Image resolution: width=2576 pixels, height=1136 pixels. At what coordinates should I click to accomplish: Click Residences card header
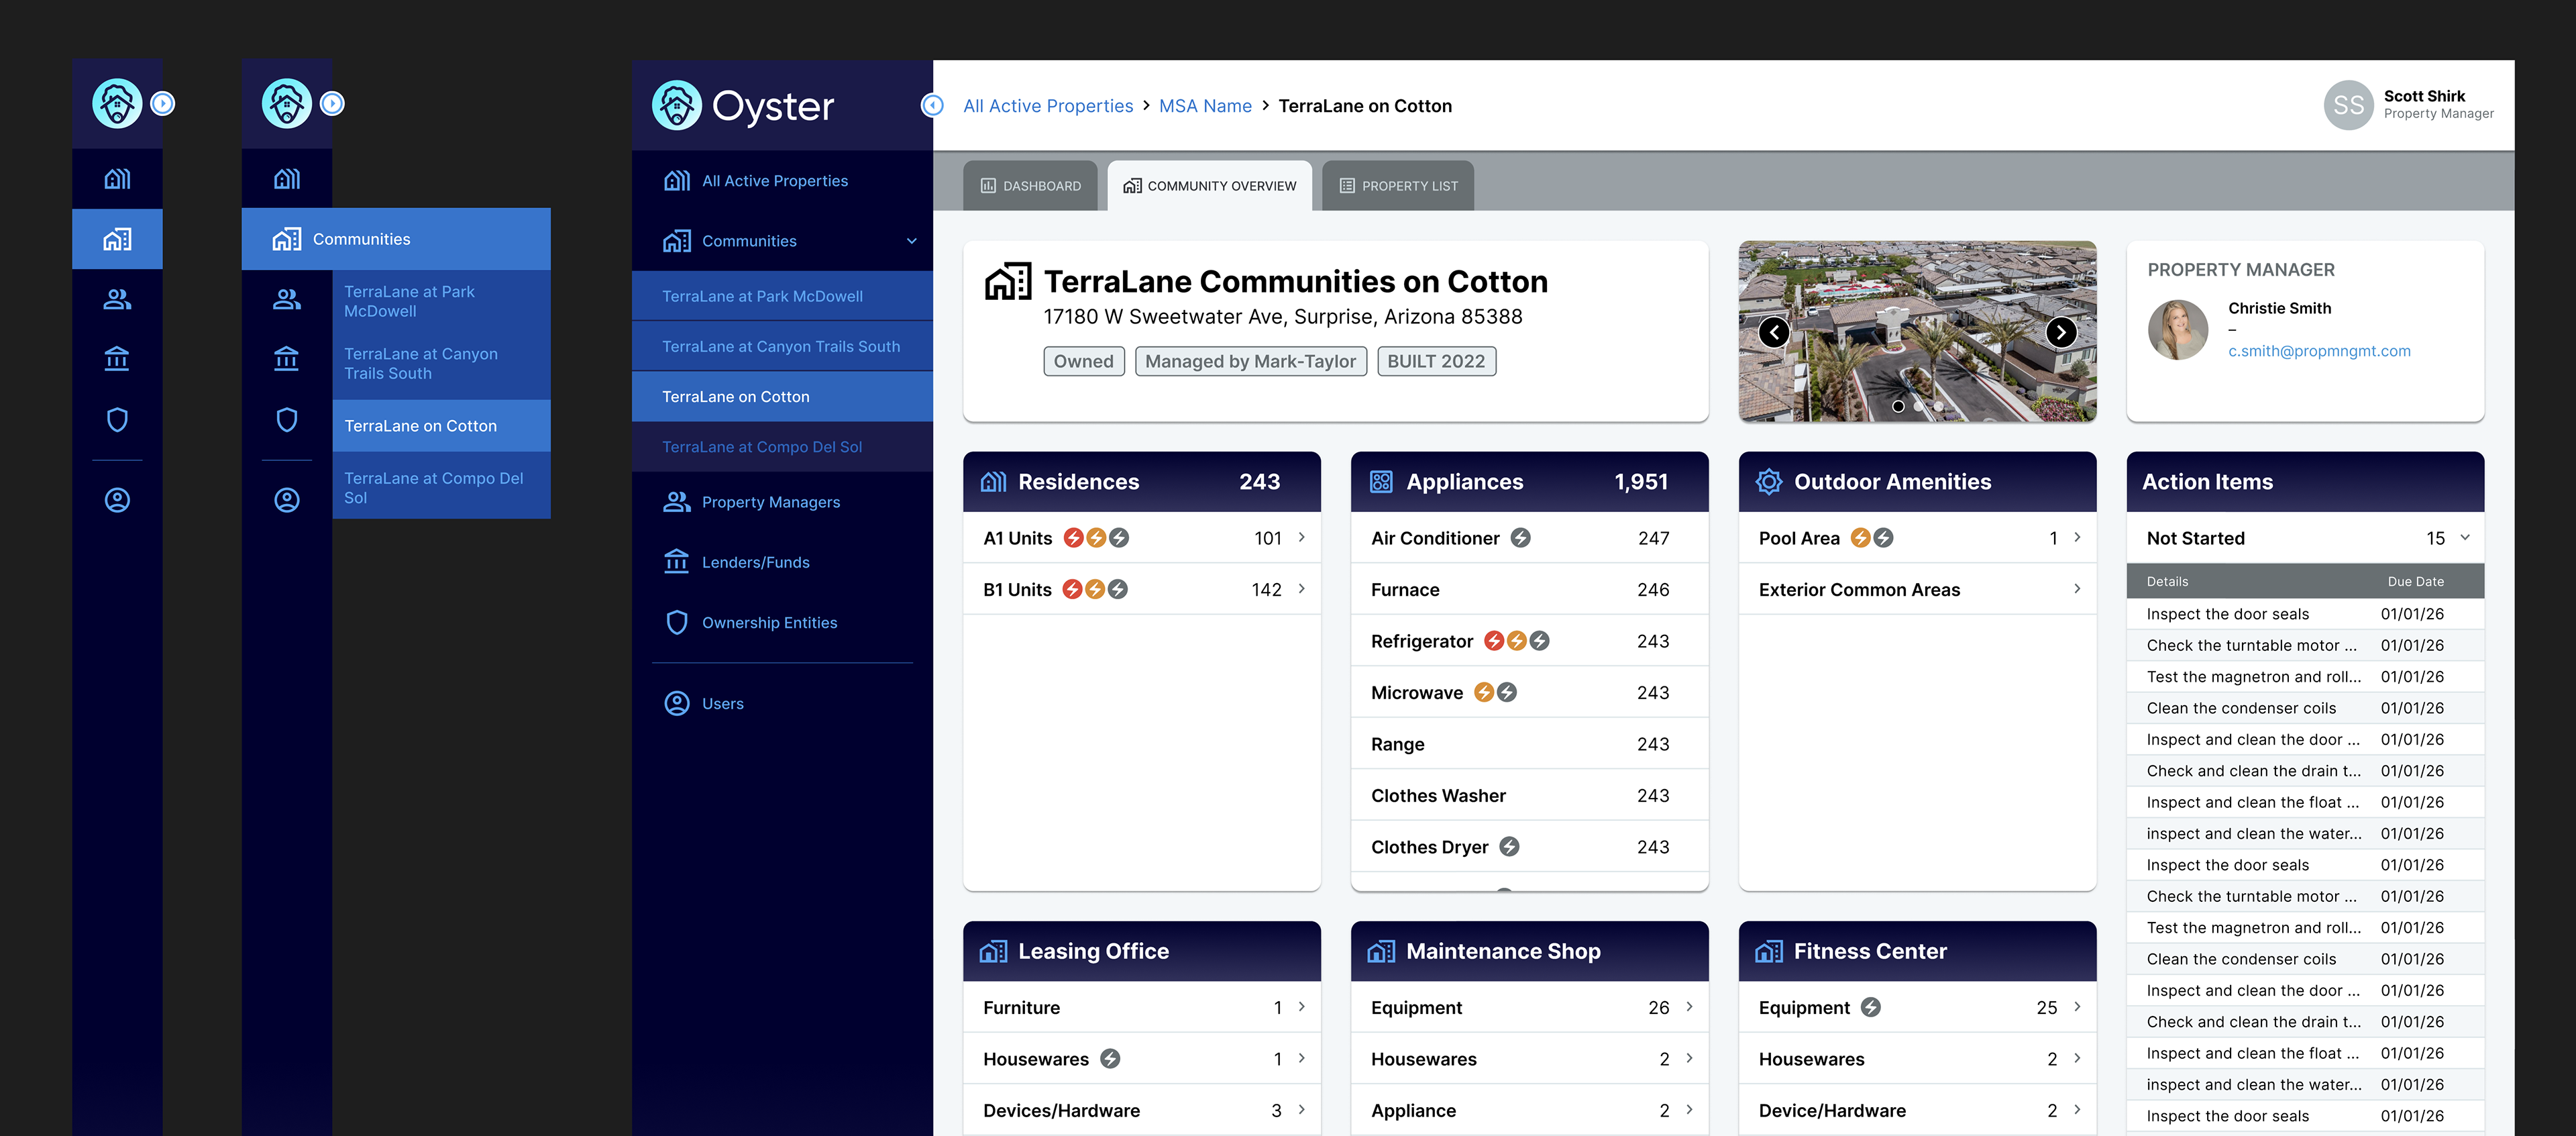pyautogui.click(x=1141, y=482)
